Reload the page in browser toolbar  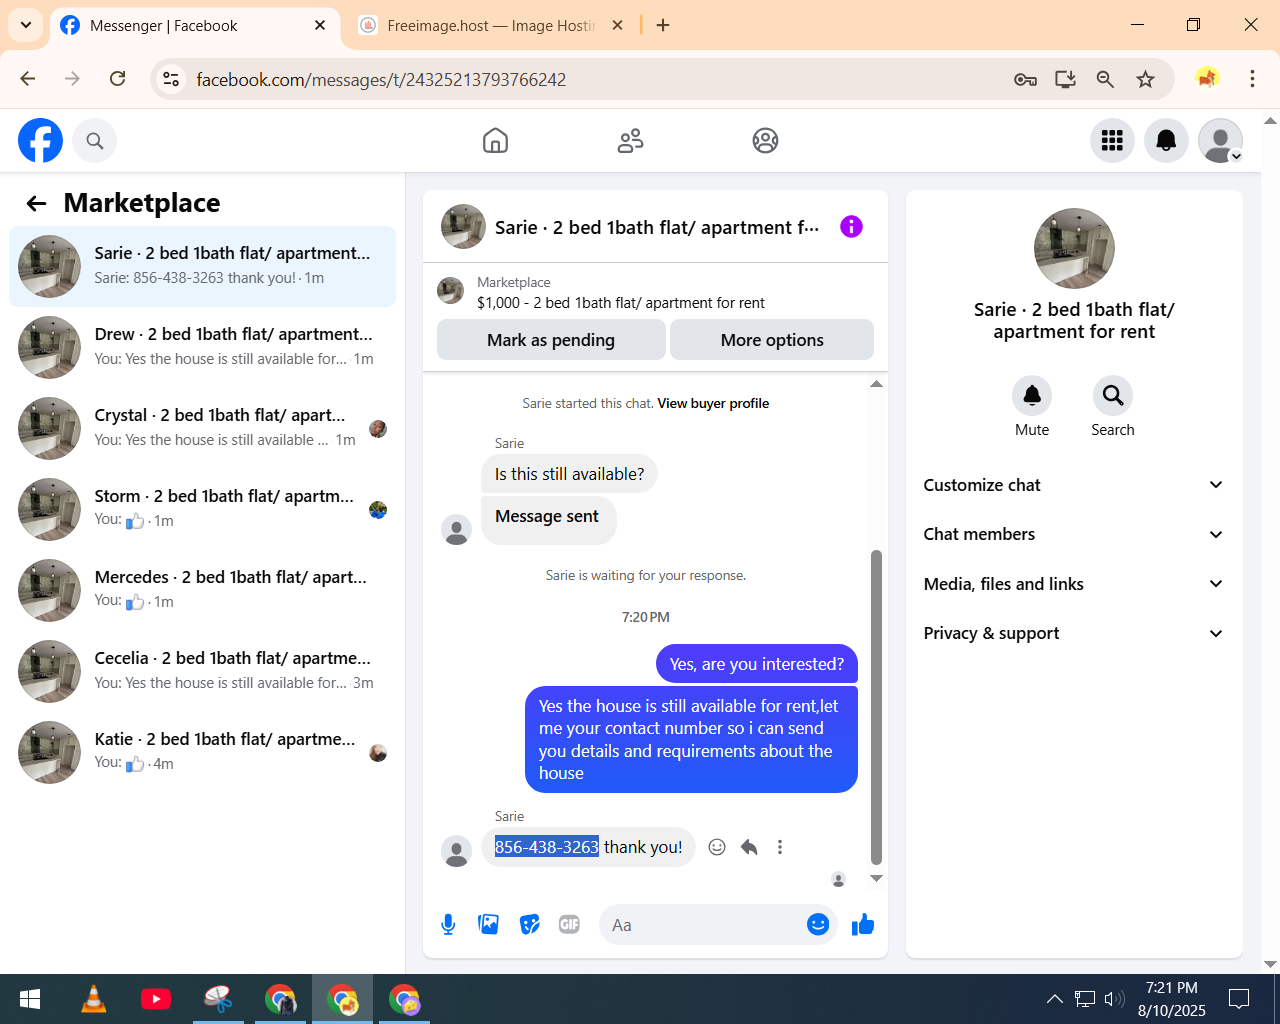(x=117, y=79)
